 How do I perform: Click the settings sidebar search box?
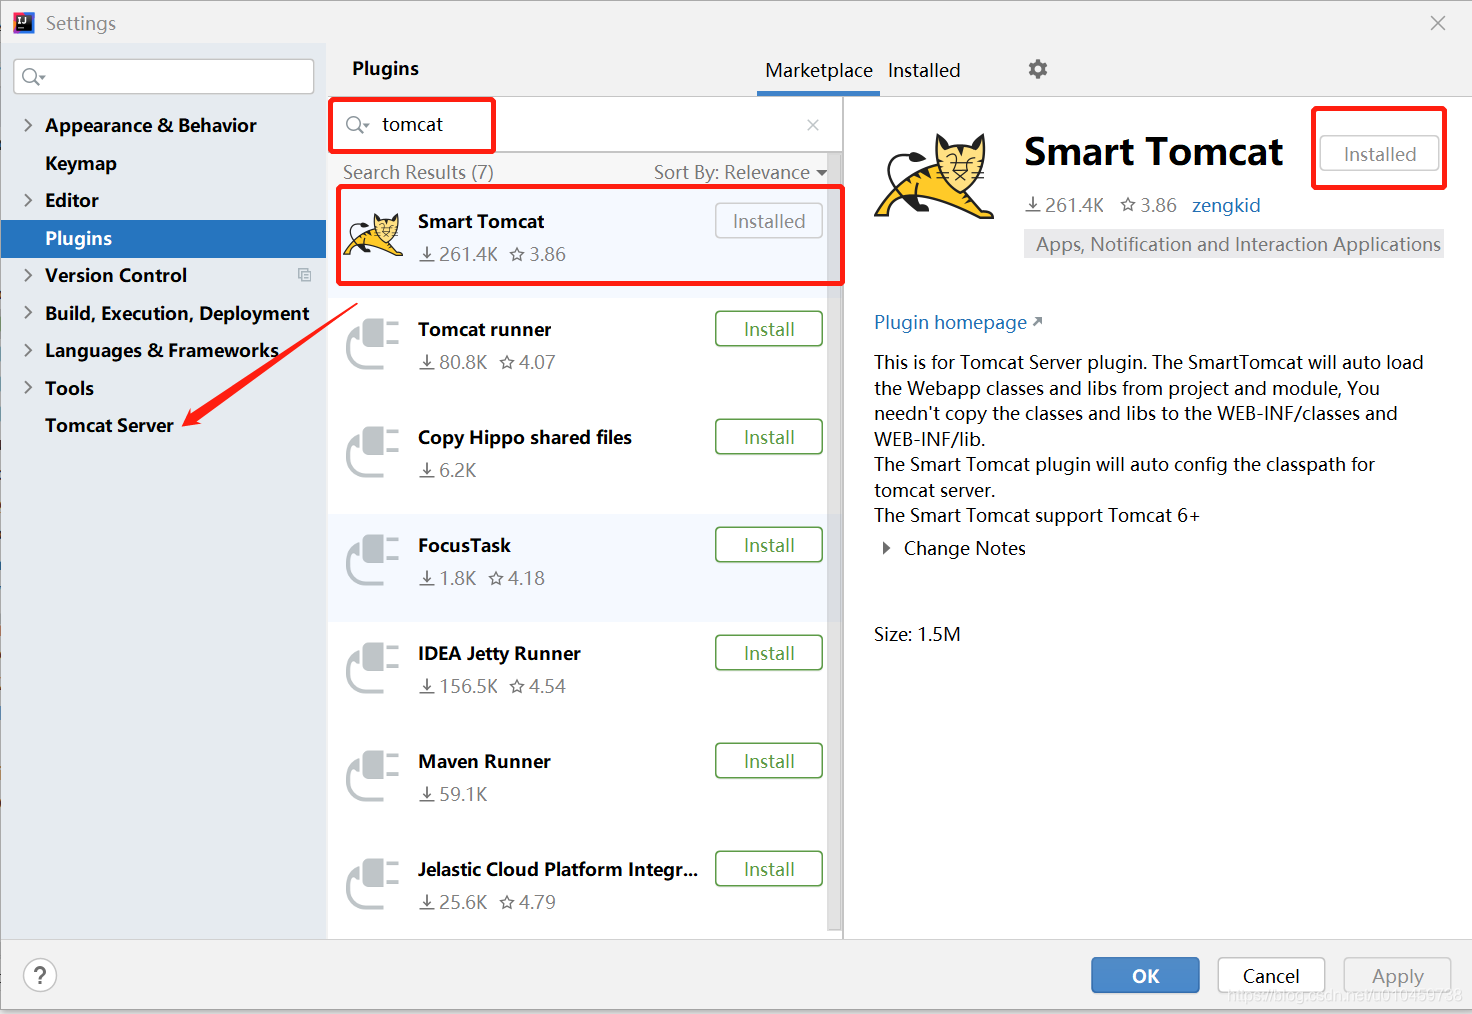click(164, 77)
